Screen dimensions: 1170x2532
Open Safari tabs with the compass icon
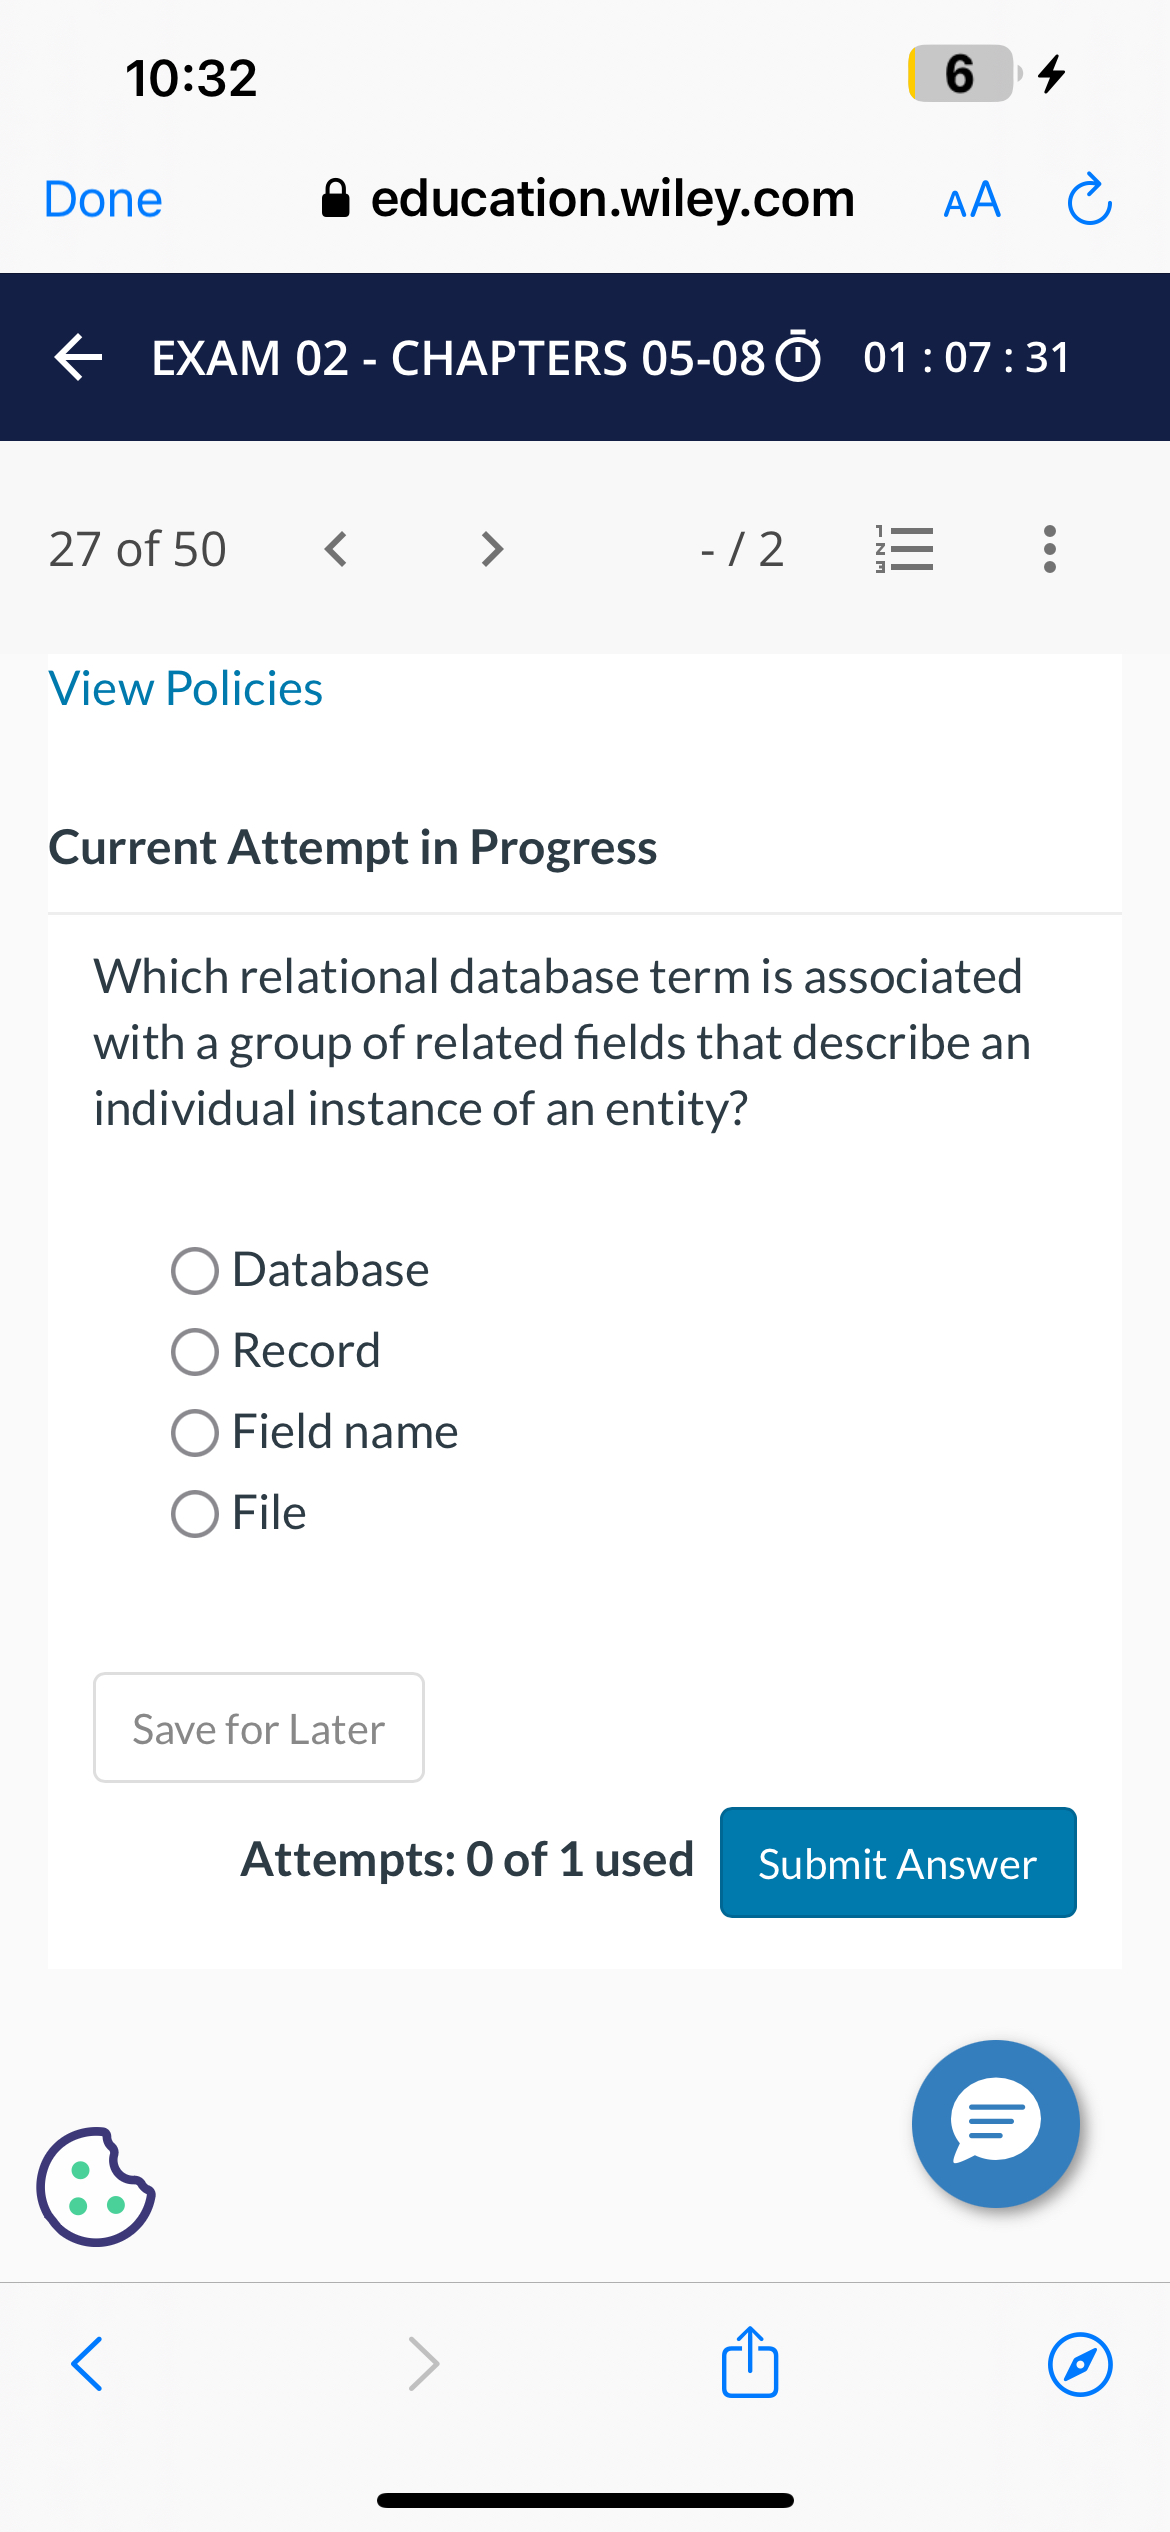1078,2364
